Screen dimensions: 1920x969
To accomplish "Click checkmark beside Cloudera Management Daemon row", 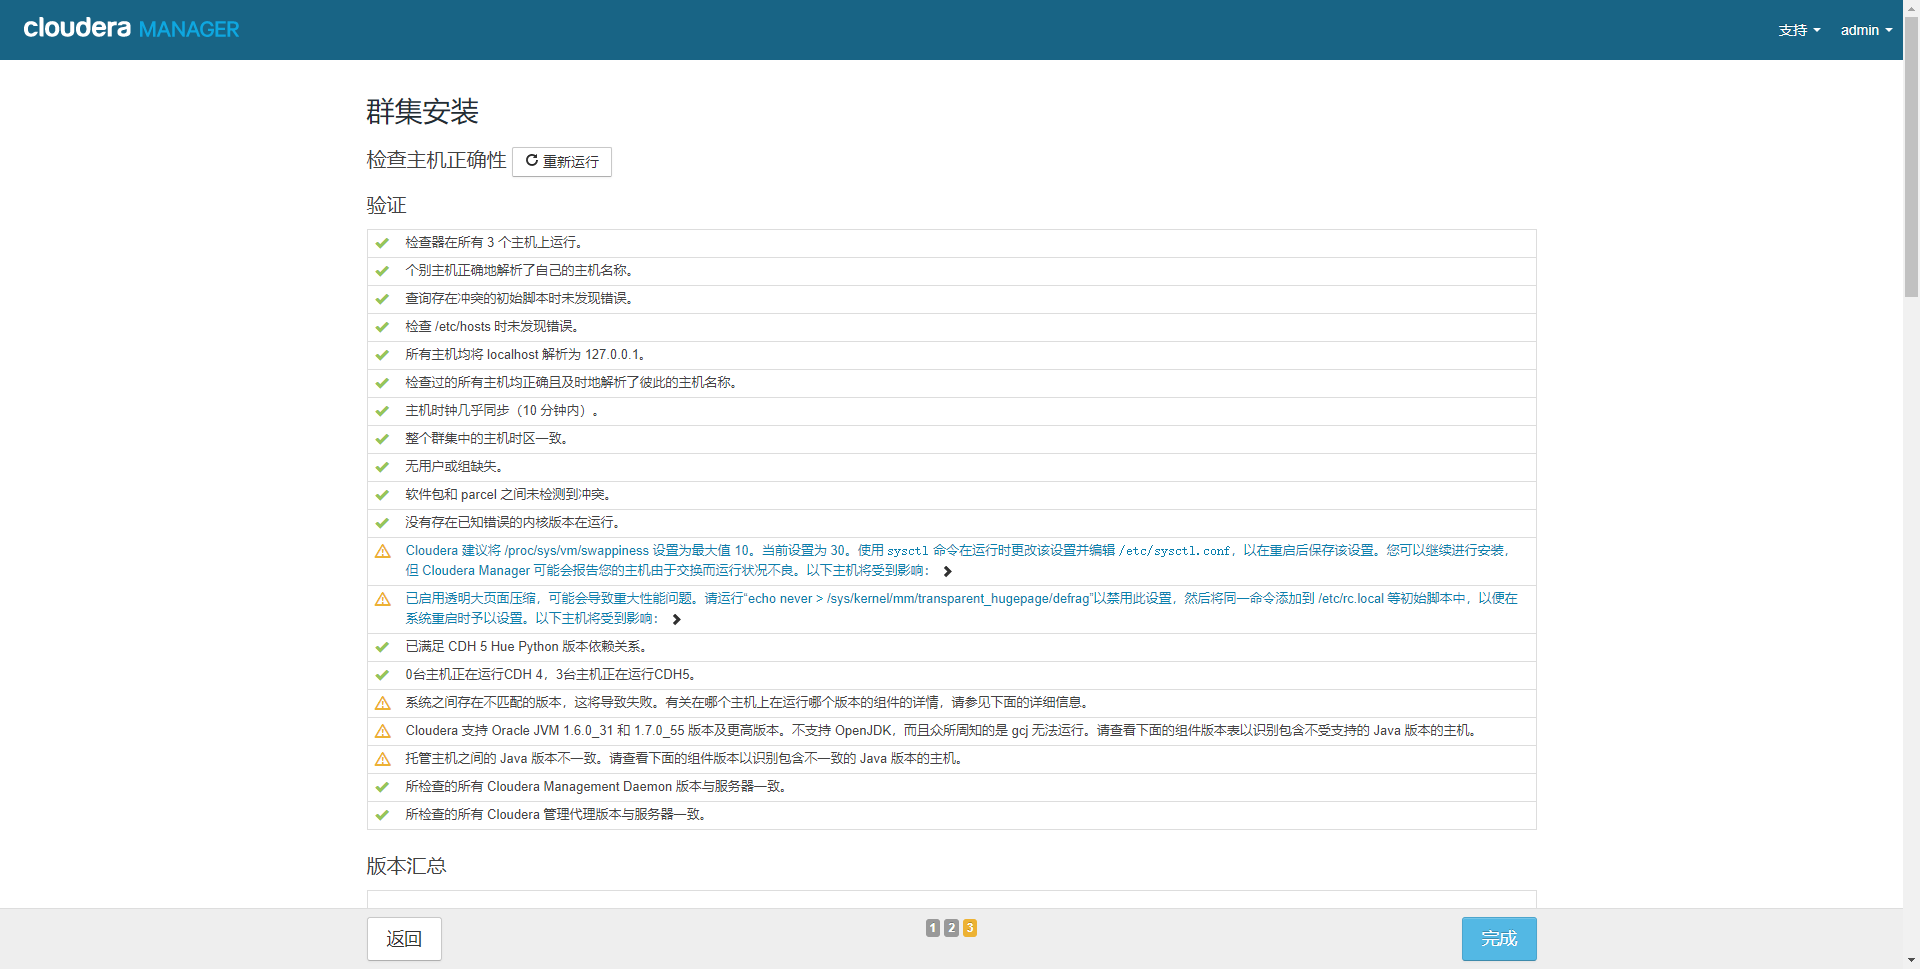I will pyautogui.click(x=382, y=787).
